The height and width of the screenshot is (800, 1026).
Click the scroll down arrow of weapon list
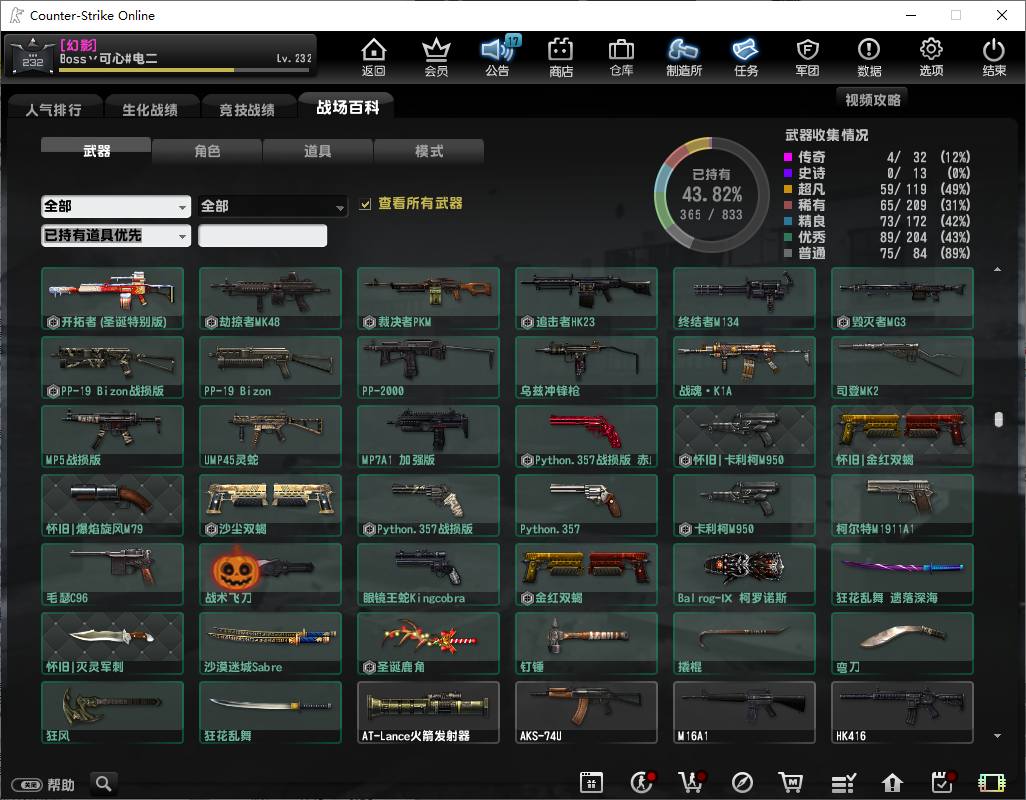pos(997,736)
